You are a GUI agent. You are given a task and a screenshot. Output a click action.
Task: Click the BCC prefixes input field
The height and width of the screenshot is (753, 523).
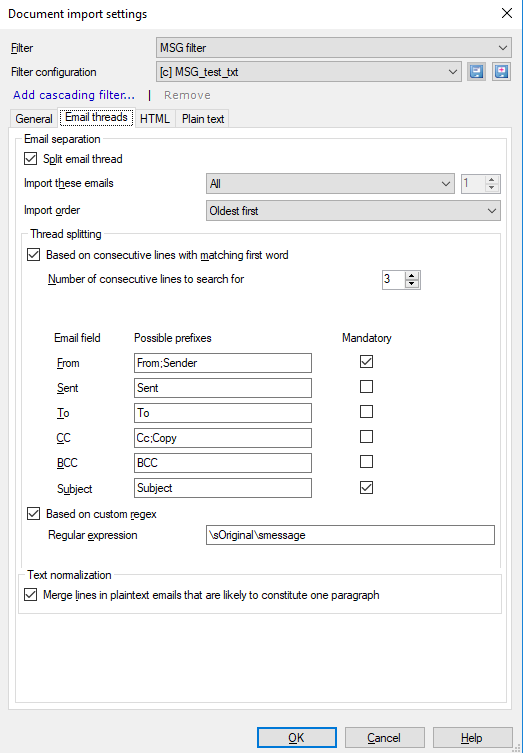(x=223, y=463)
